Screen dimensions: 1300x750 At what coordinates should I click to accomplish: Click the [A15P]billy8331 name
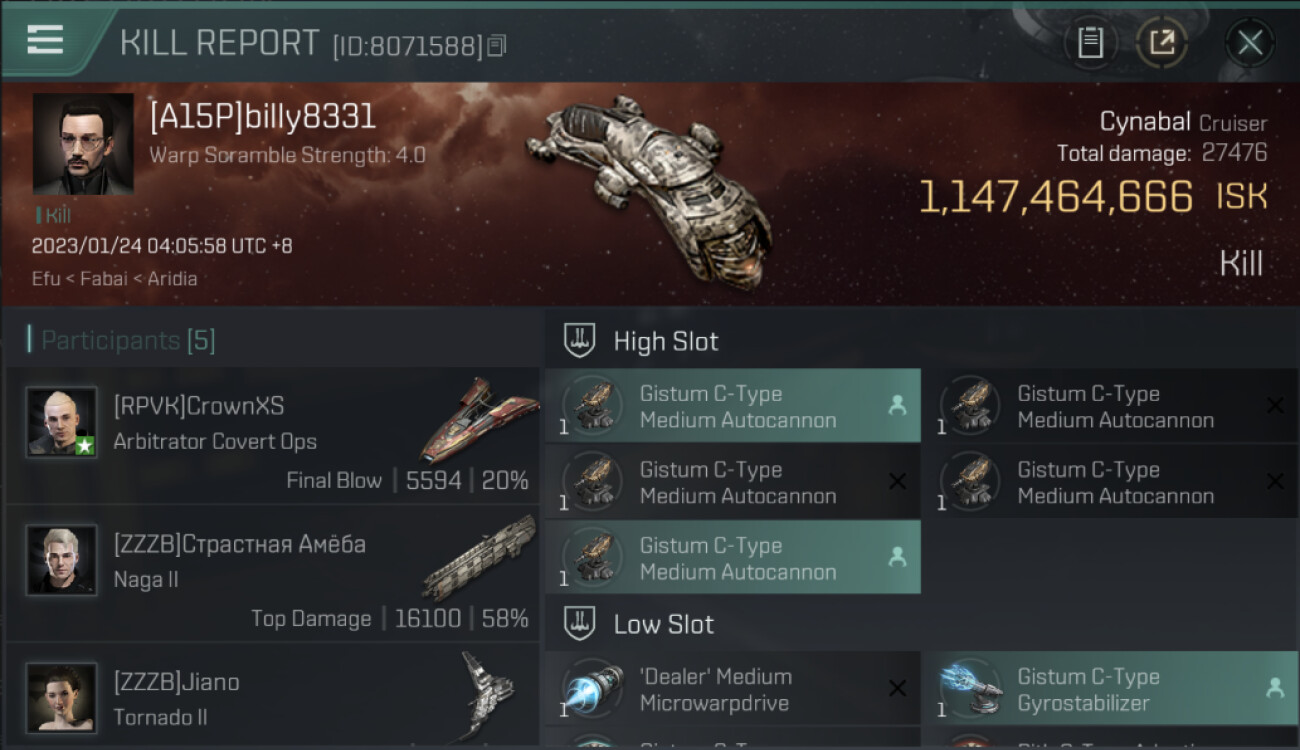click(263, 117)
